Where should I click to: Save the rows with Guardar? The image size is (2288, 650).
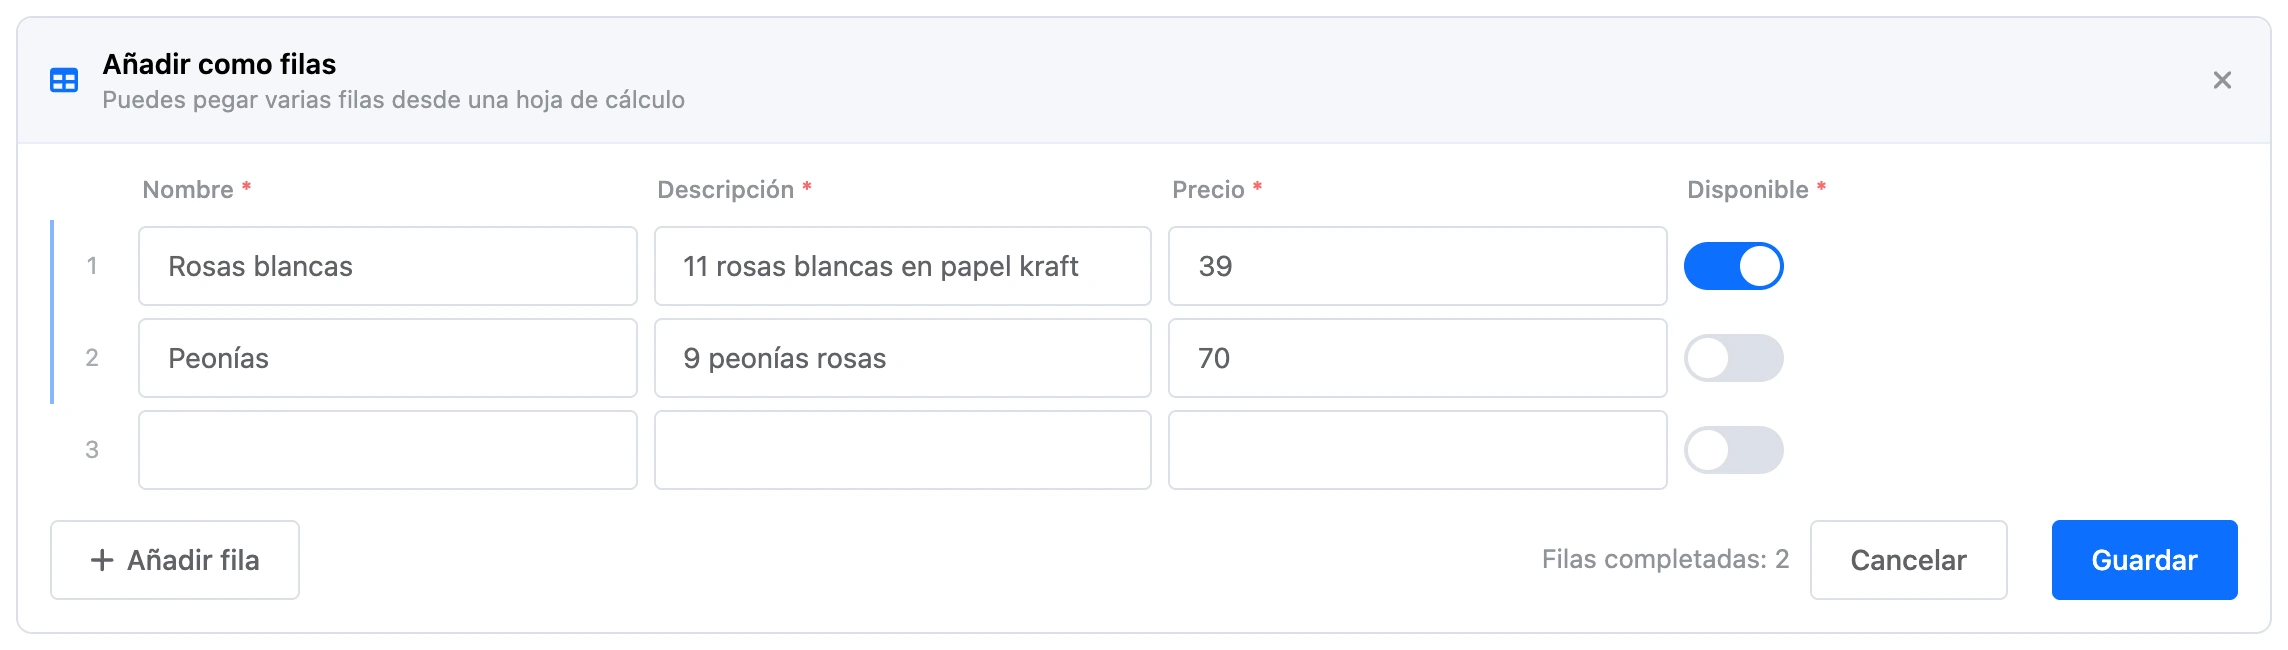pyautogui.click(x=2144, y=560)
